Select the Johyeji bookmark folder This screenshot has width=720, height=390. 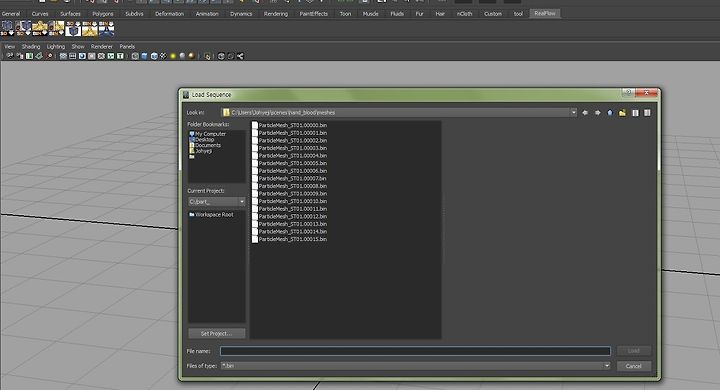click(x=201, y=151)
